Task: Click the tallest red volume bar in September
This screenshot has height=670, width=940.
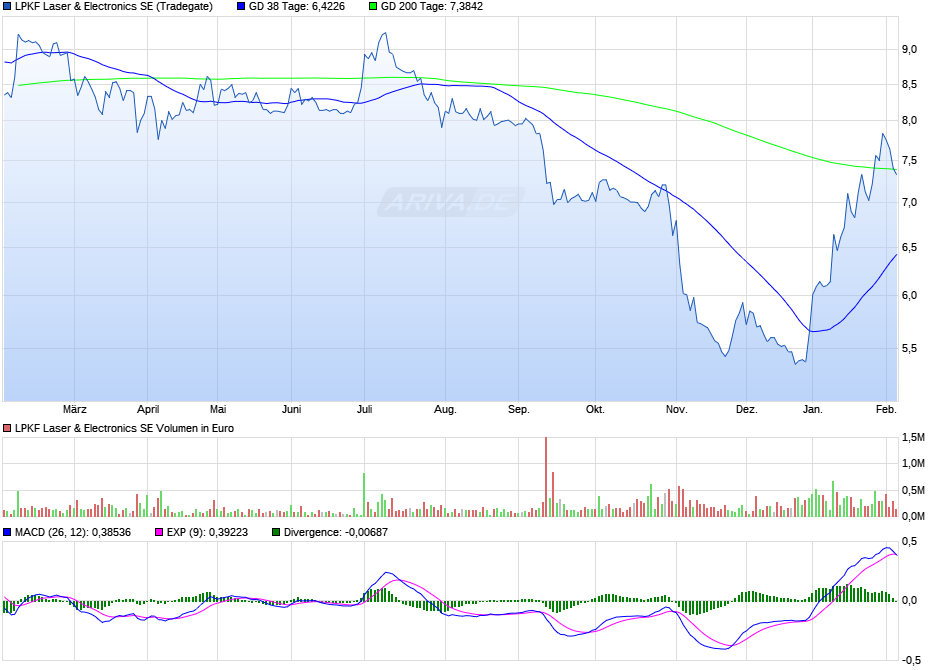Action: coord(546,477)
